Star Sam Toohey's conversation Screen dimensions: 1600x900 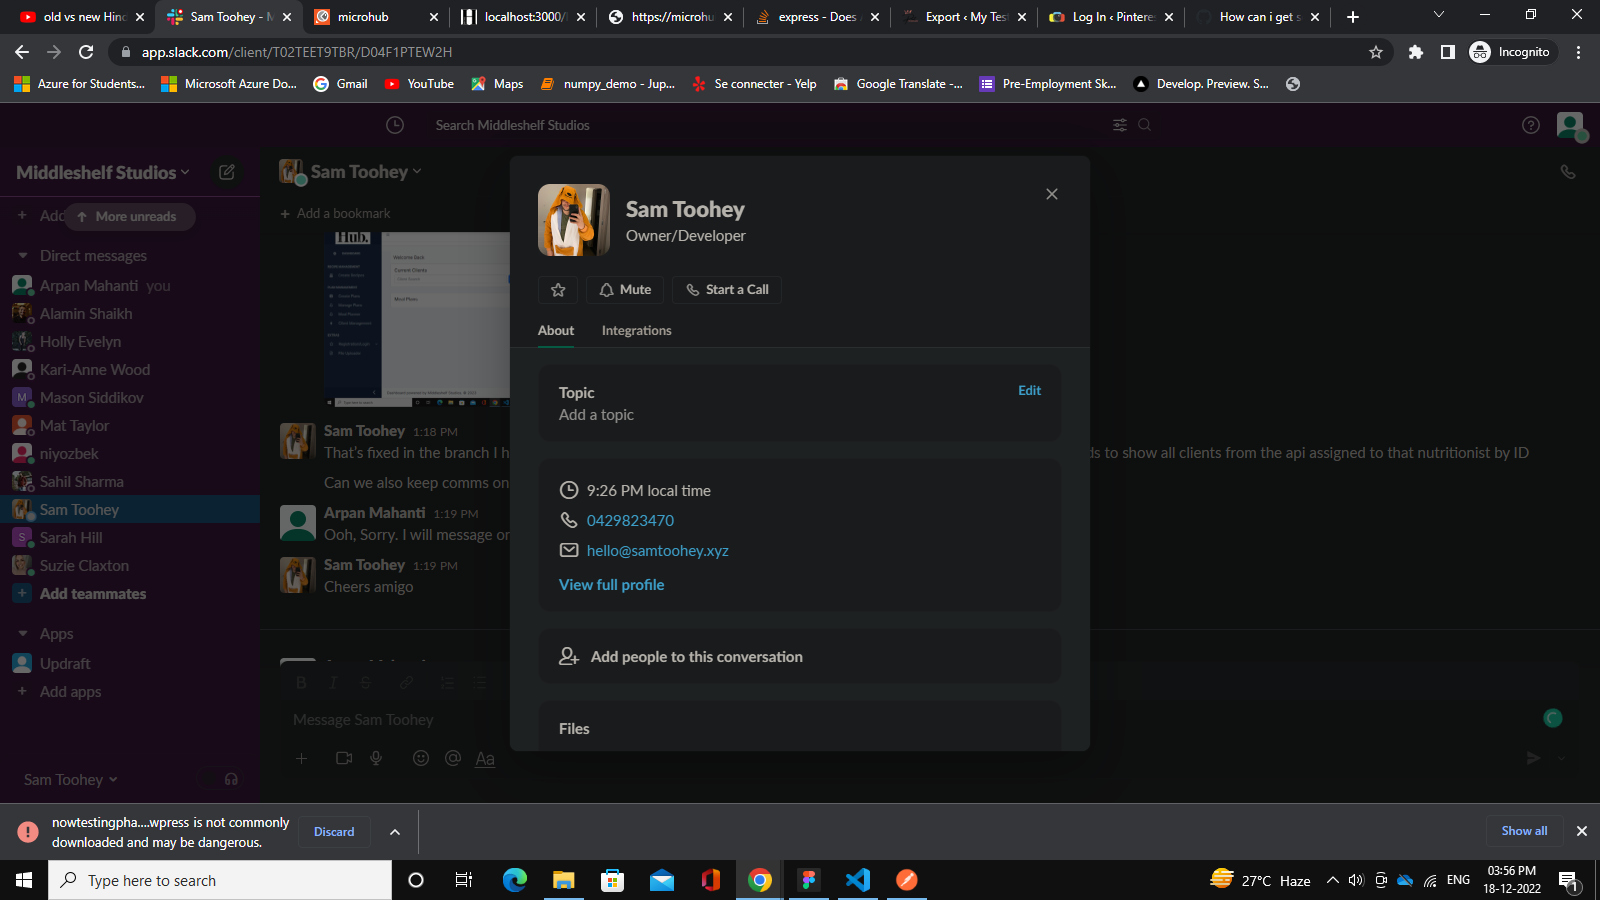[558, 290]
